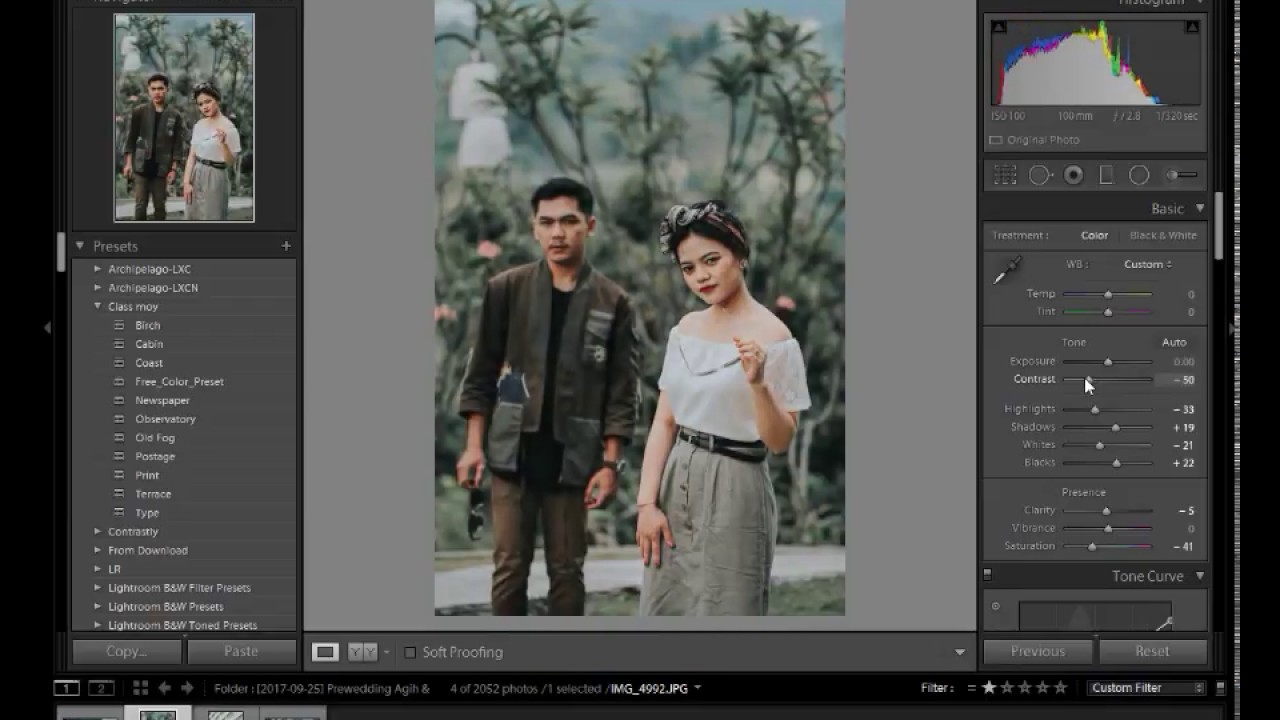
Task: Set treatment to Black & White
Action: point(1163,236)
